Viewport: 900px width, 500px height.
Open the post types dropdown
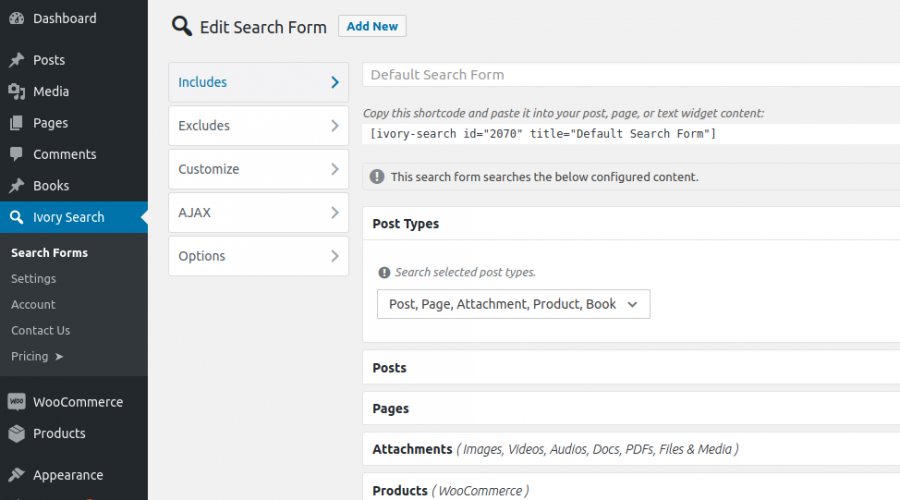point(513,304)
